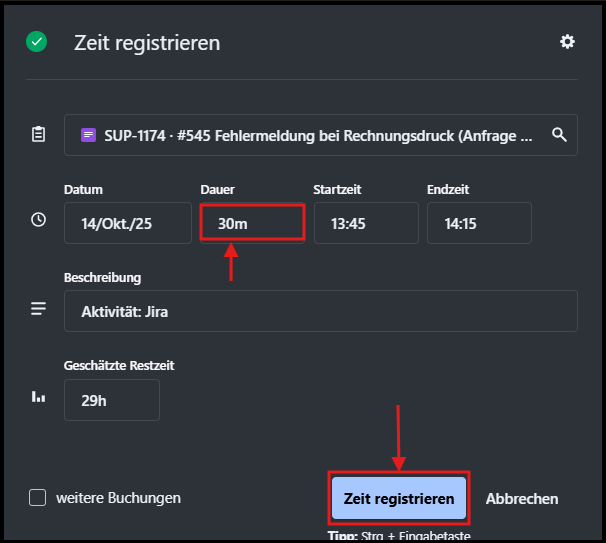Image resolution: width=606 pixels, height=543 pixels.
Task: Click the Startzeit field showing 13:45
Action: coord(365,224)
